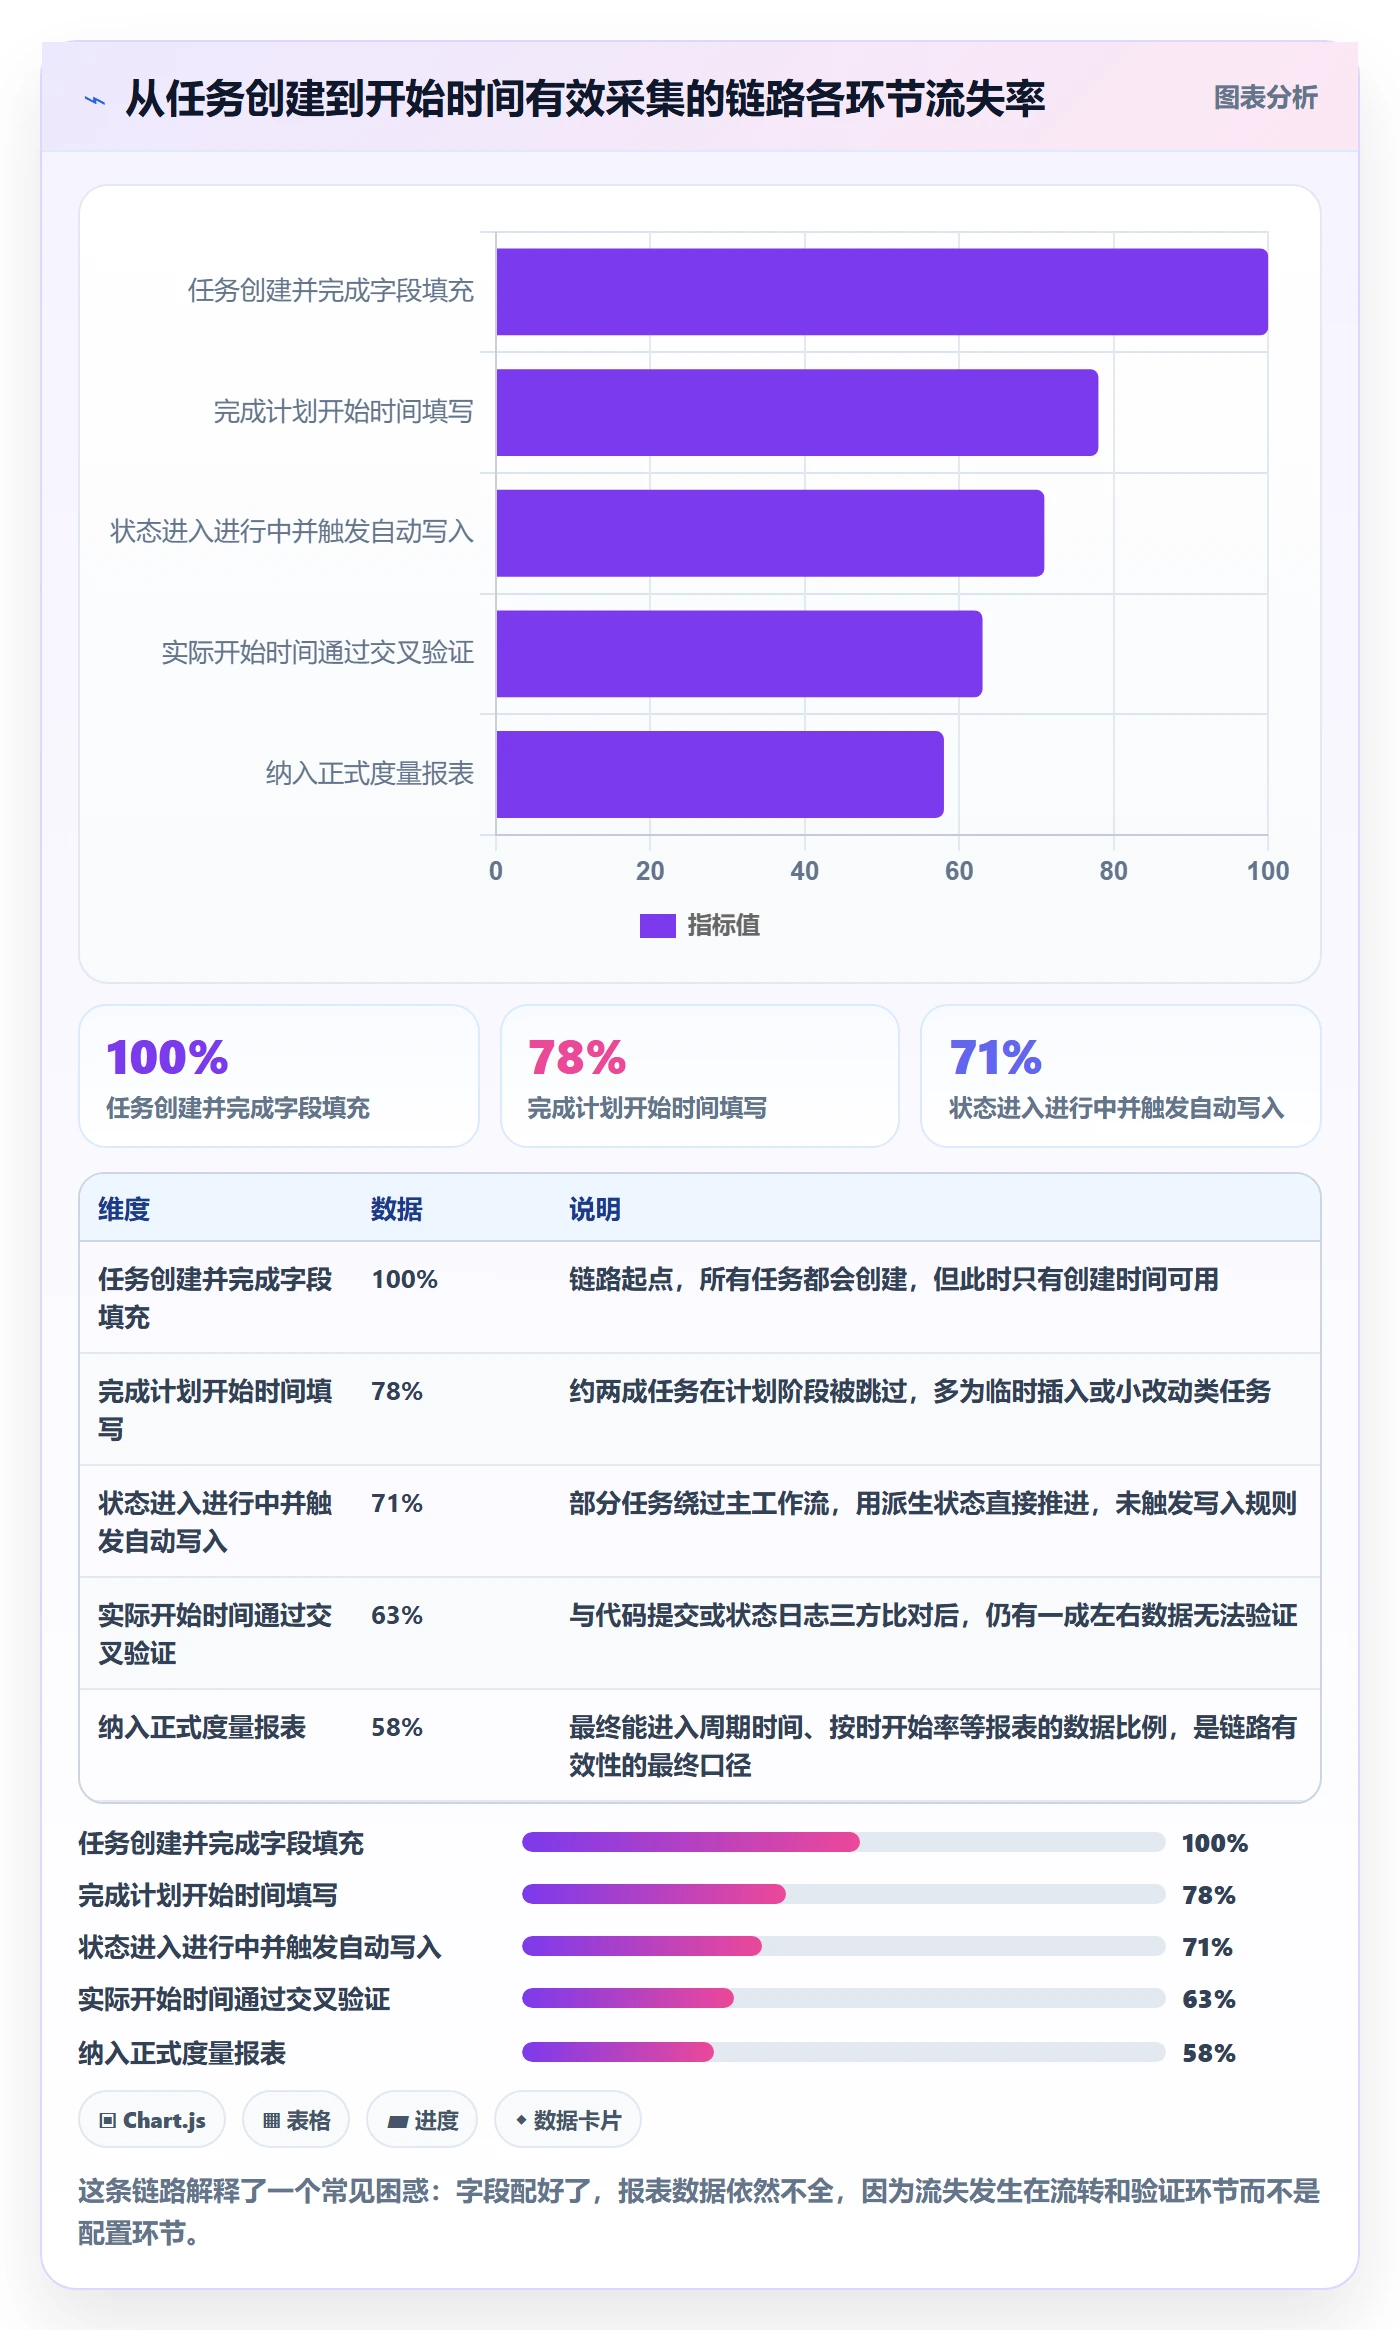
Task: Click the bar icon in 进度 chip
Action: click(397, 2121)
